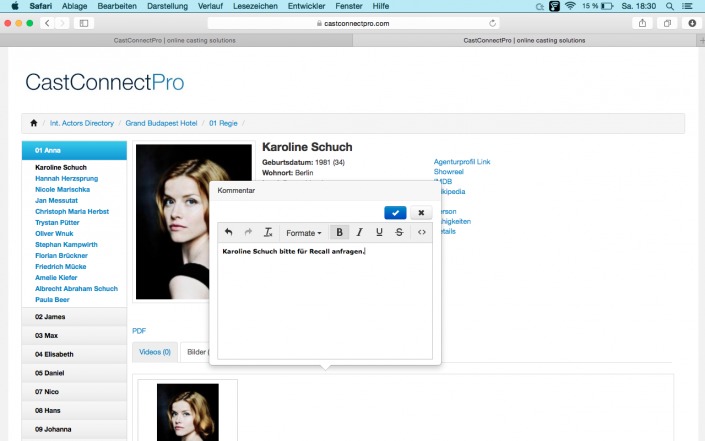The width and height of the screenshot is (705, 441).
Task: Select Christoph Maria Herbst in the list
Action: (x=72, y=211)
